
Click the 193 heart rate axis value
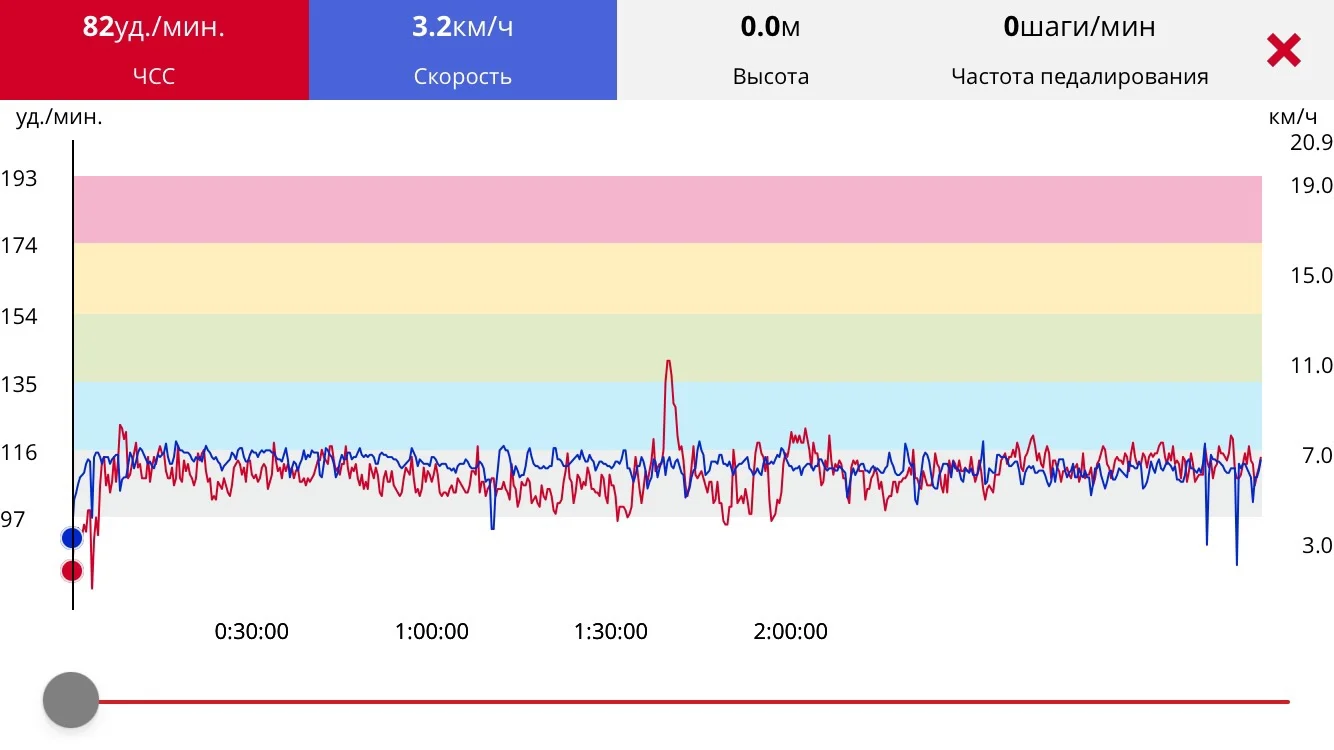point(19,179)
